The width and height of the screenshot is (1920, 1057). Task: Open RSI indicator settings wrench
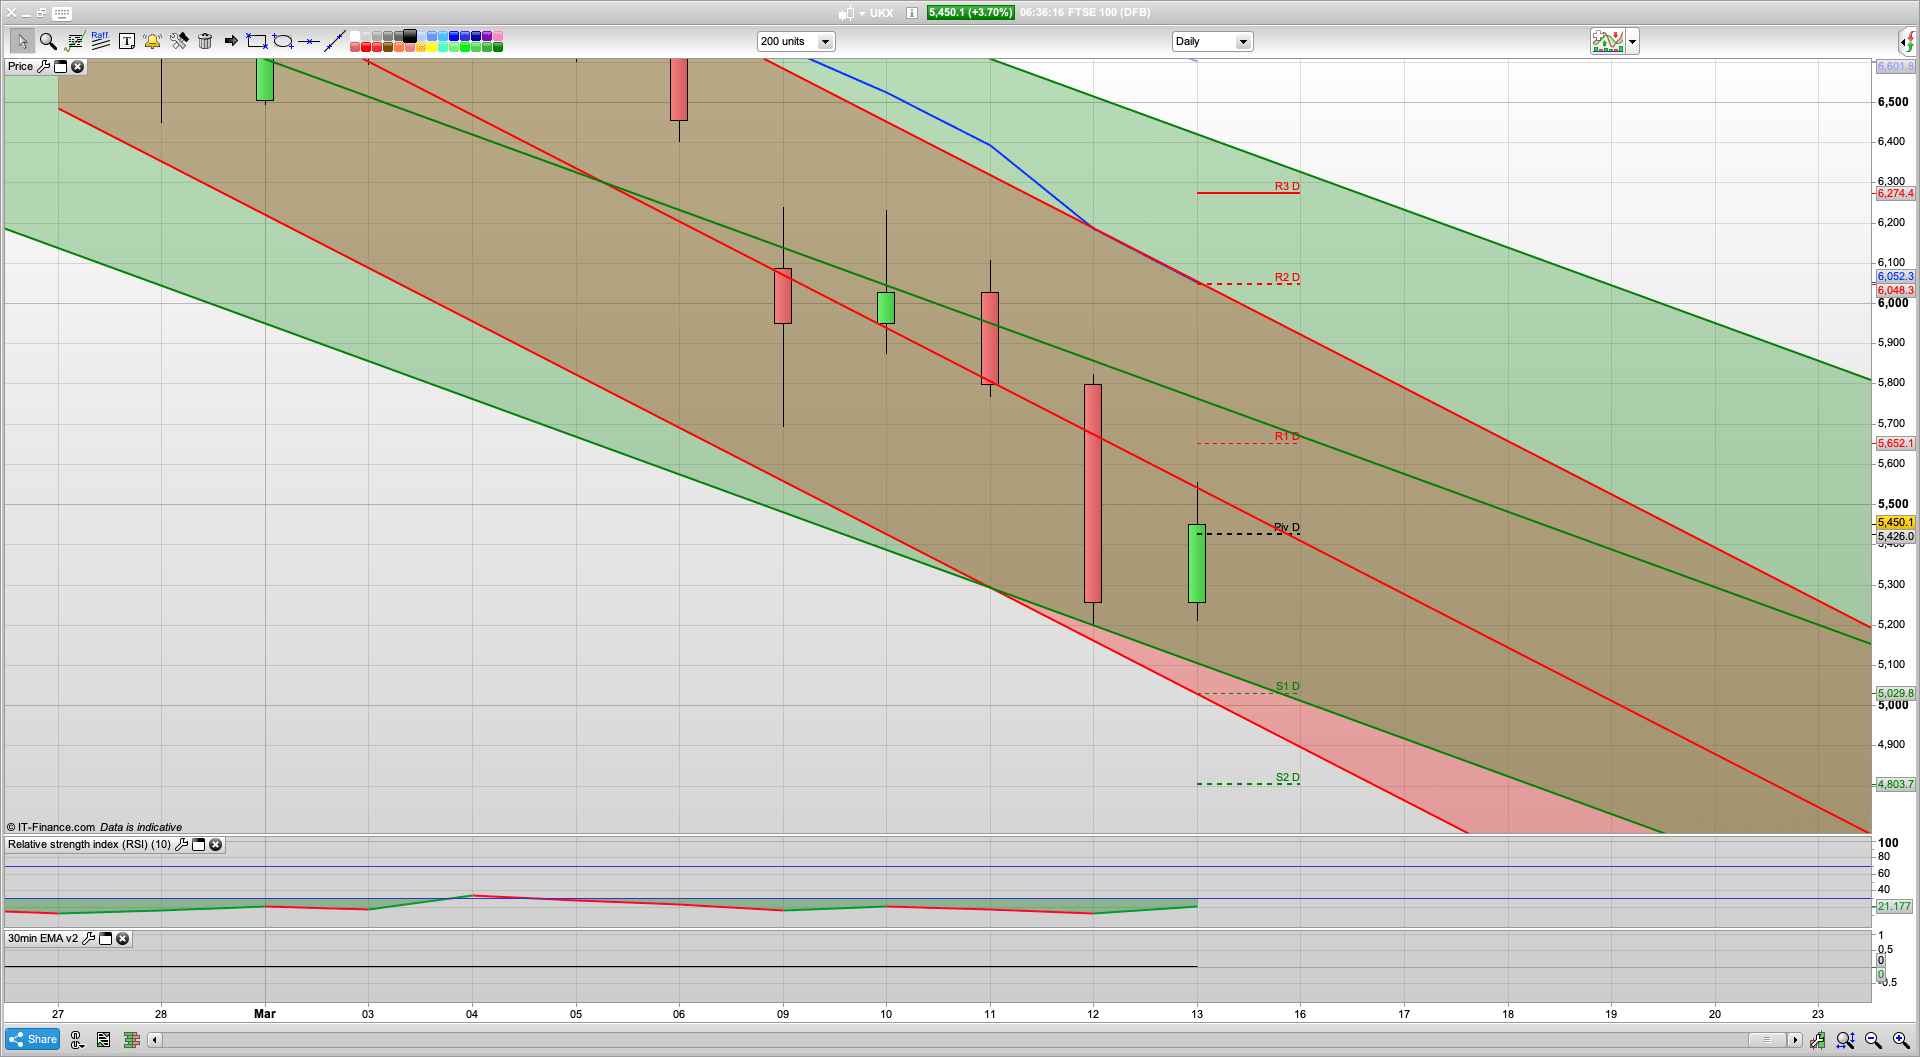point(181,845)
